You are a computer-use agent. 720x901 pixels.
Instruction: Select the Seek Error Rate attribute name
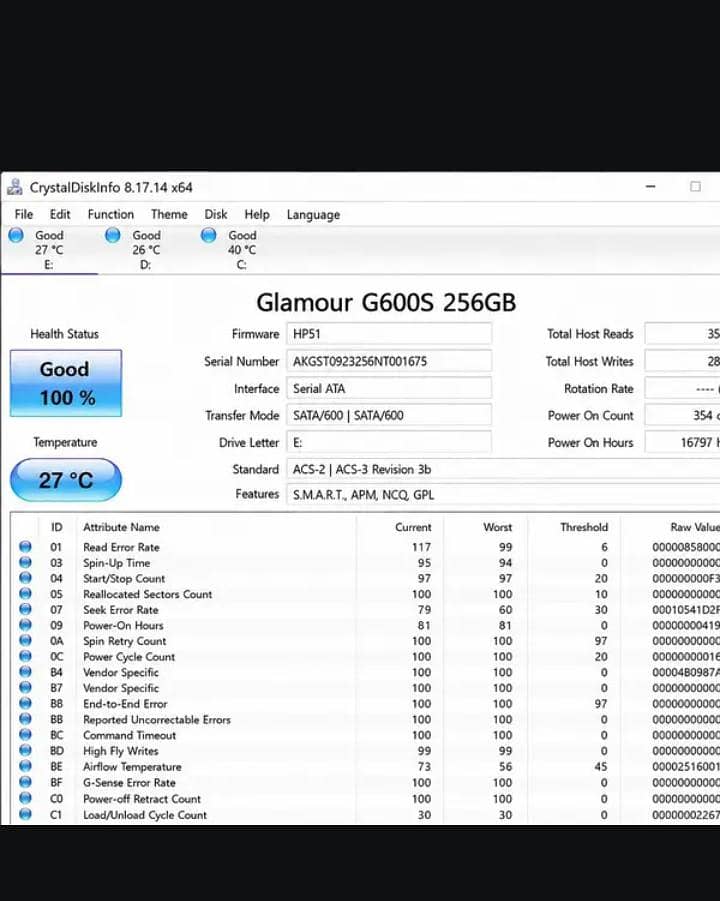click(121, 610)
